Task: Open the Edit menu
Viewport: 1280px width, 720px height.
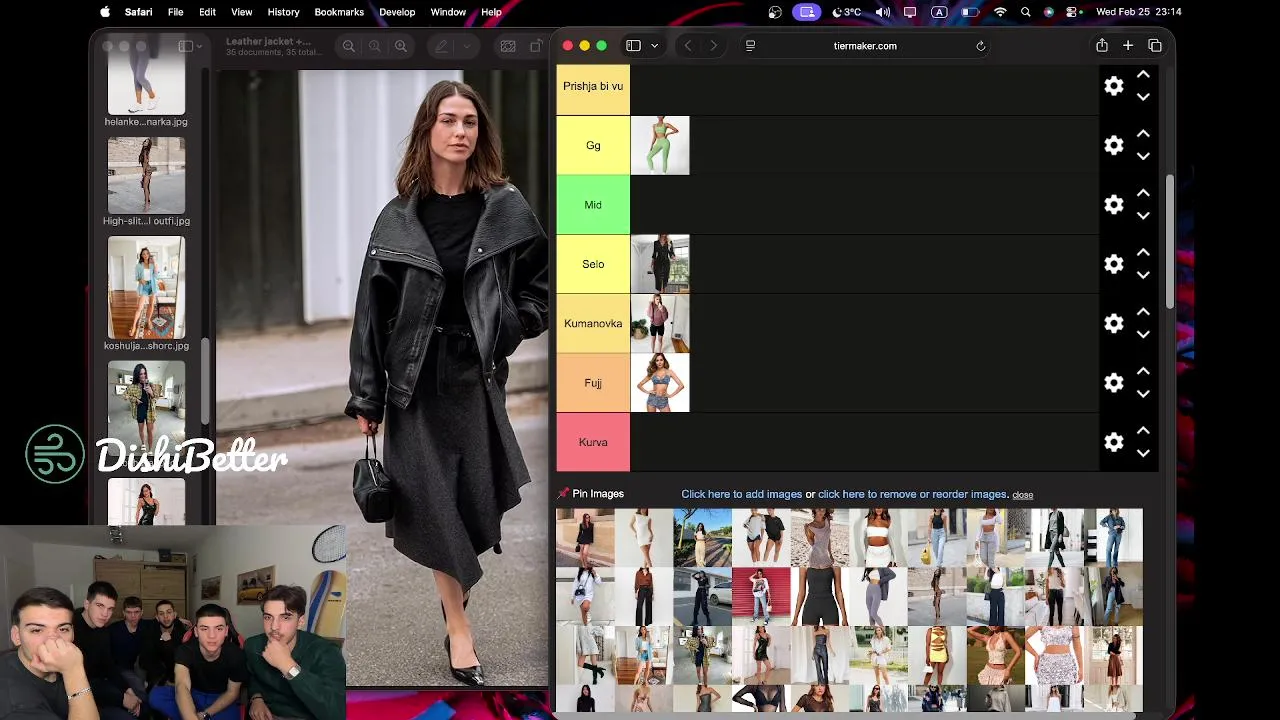Action: pos(207,12)
